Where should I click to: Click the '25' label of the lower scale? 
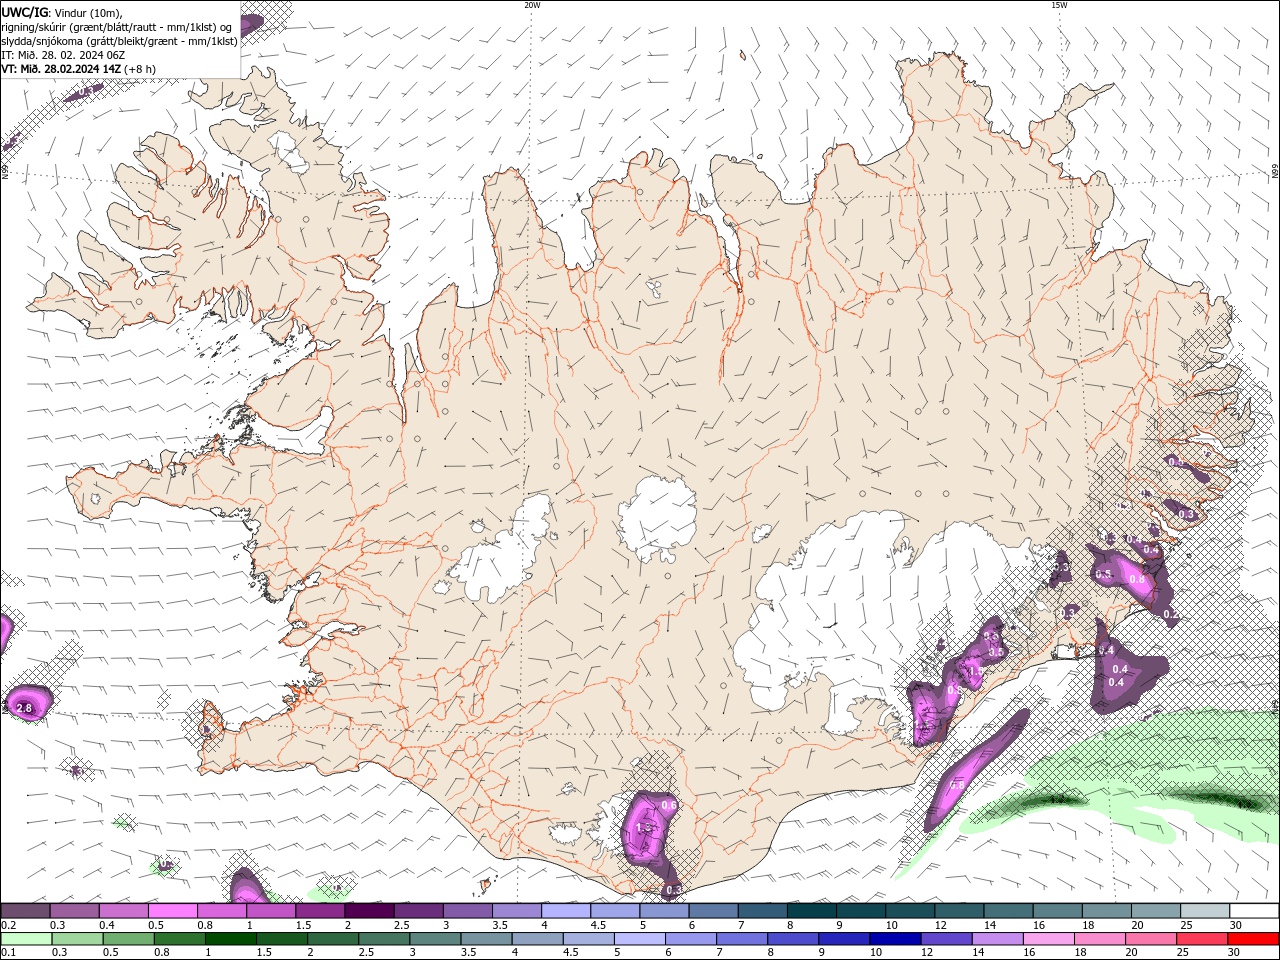pos(1185,952)
